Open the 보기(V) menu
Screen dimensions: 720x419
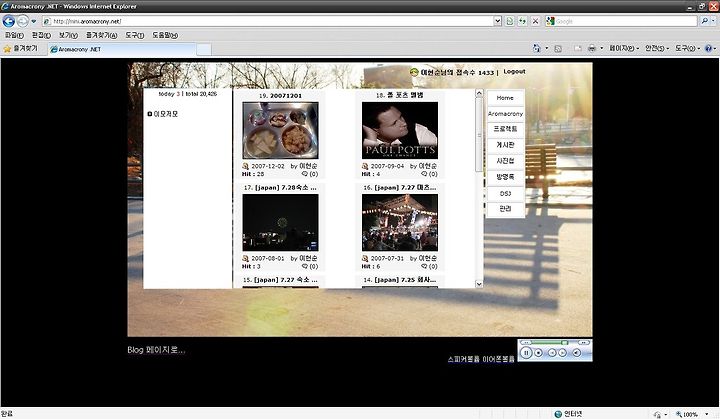[x=68, y=35]
